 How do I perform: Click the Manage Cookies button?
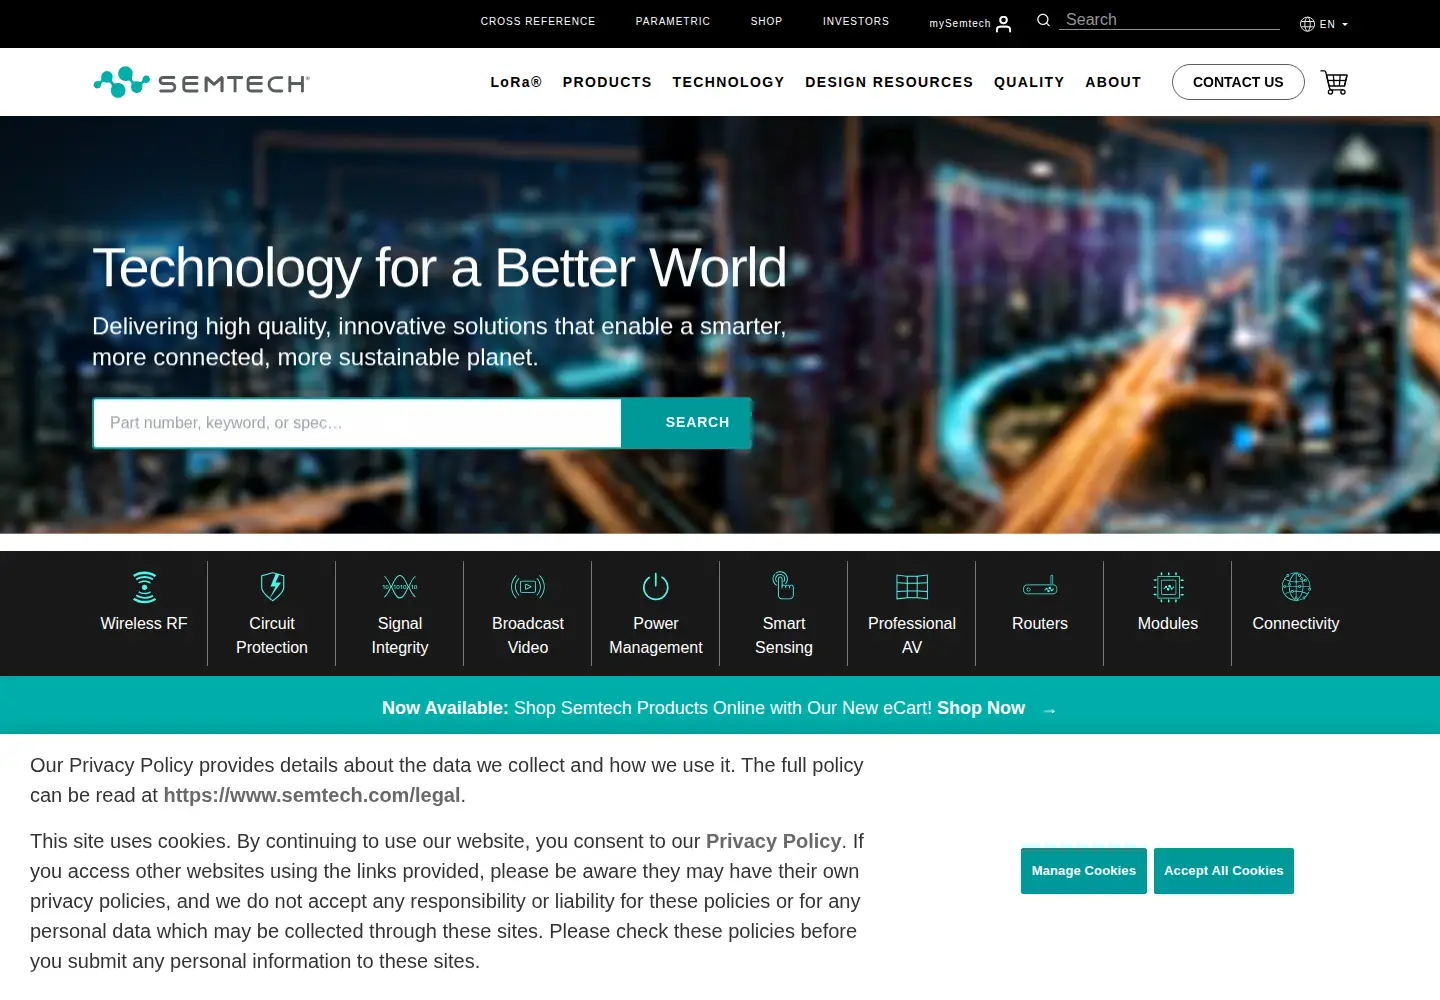point(1084,871)
